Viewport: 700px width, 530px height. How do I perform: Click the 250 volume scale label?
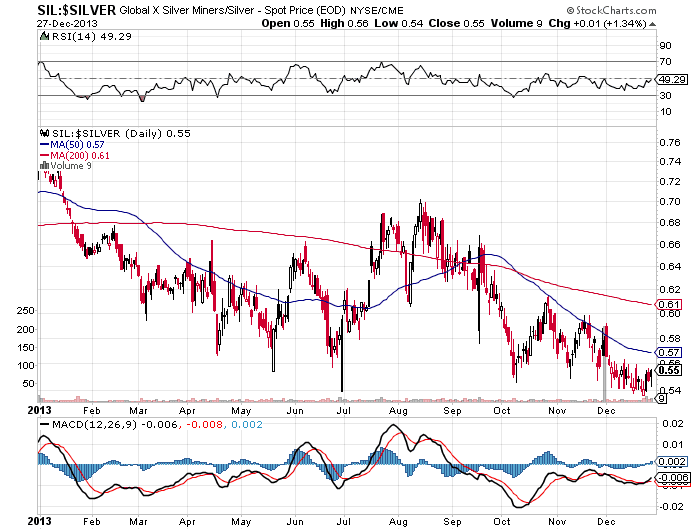pyautogui.click(x=25, y=311)
